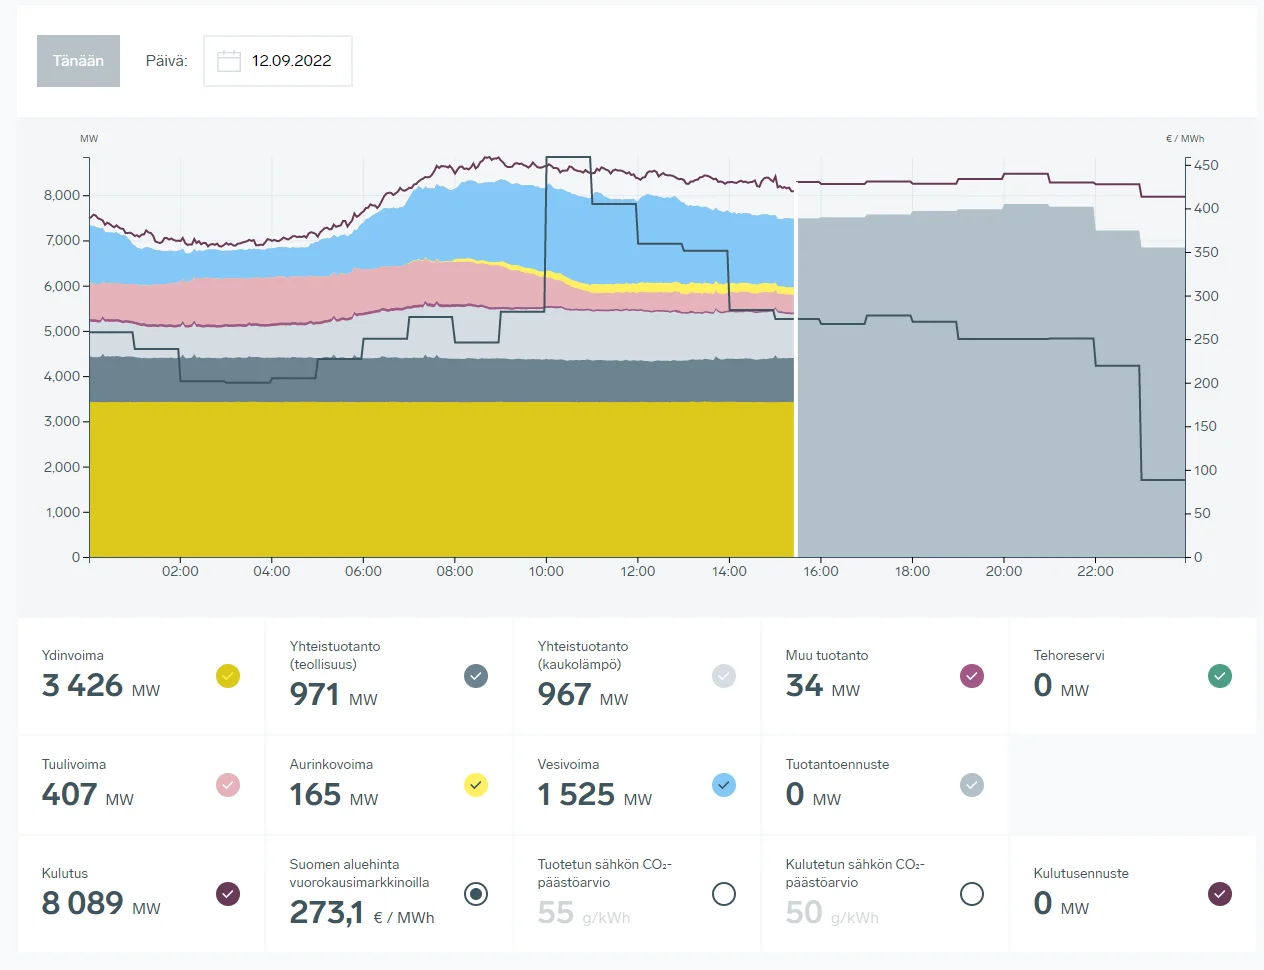
Task: Toggle Yhteistuotanto (kaukolämpö) series checkmark
Action: pyautogui.click(x=724, y=676)
